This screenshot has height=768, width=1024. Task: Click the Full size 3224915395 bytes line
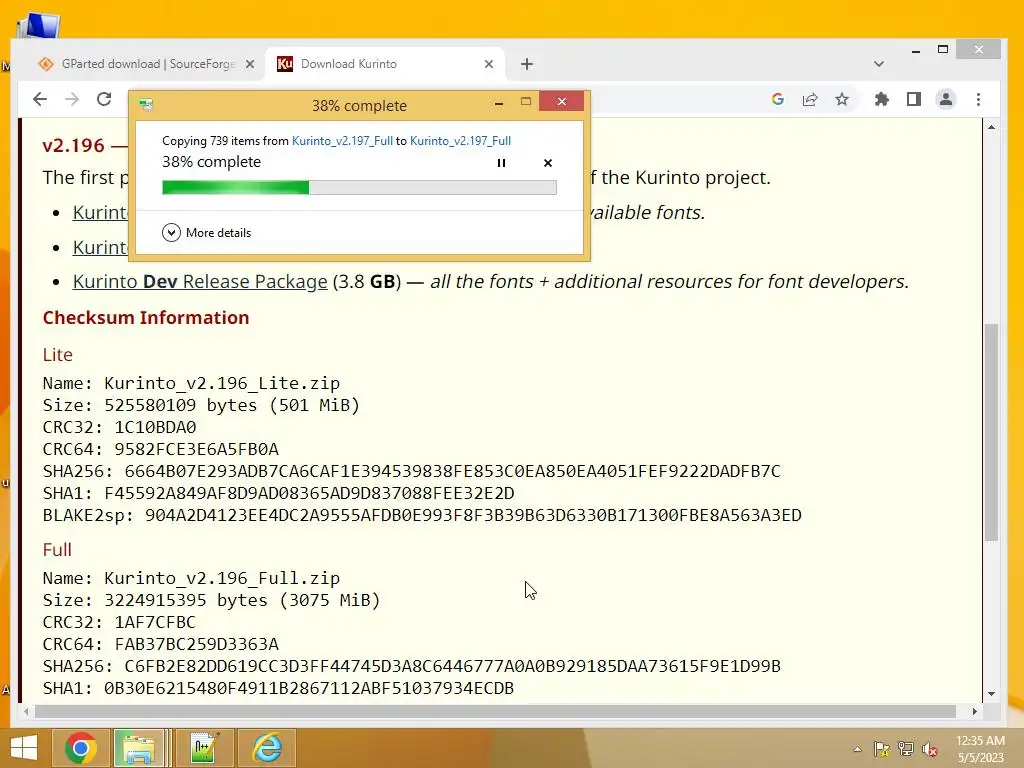point(212,601)
